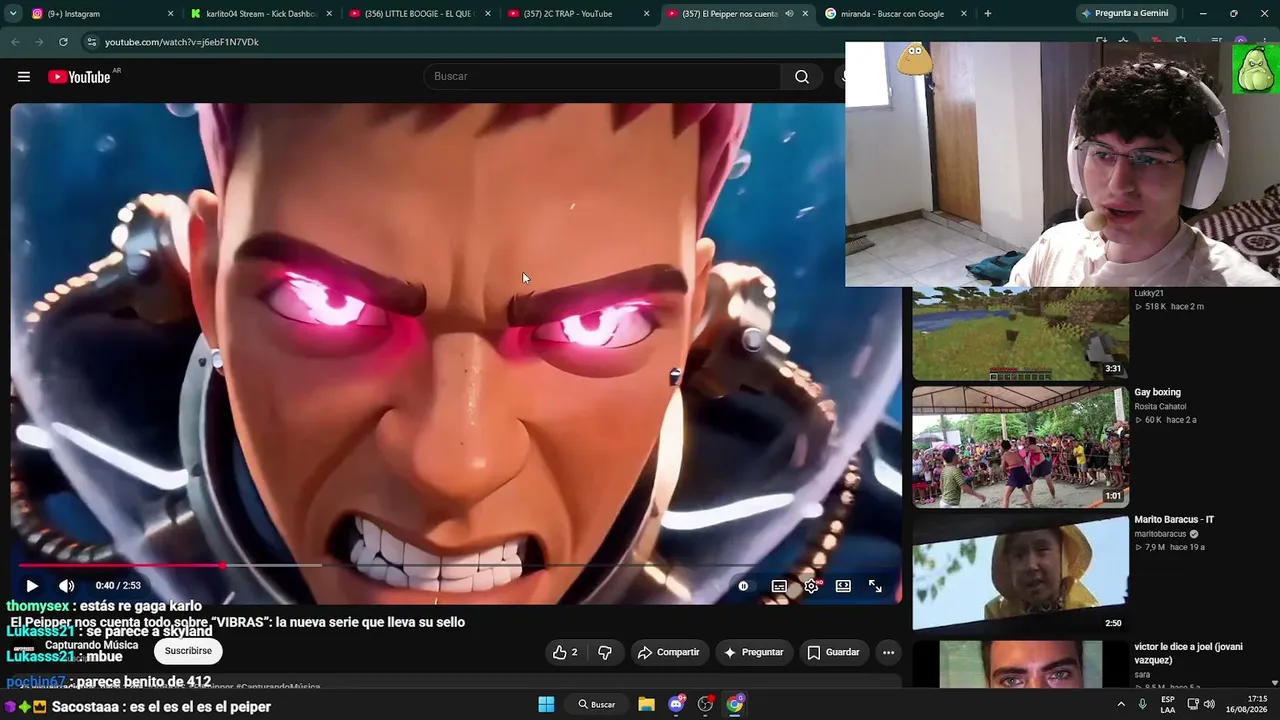Viewport: 1280px width, 720px height.
Task: Dislike the video with thumbs down
Action: click(605, 652)
